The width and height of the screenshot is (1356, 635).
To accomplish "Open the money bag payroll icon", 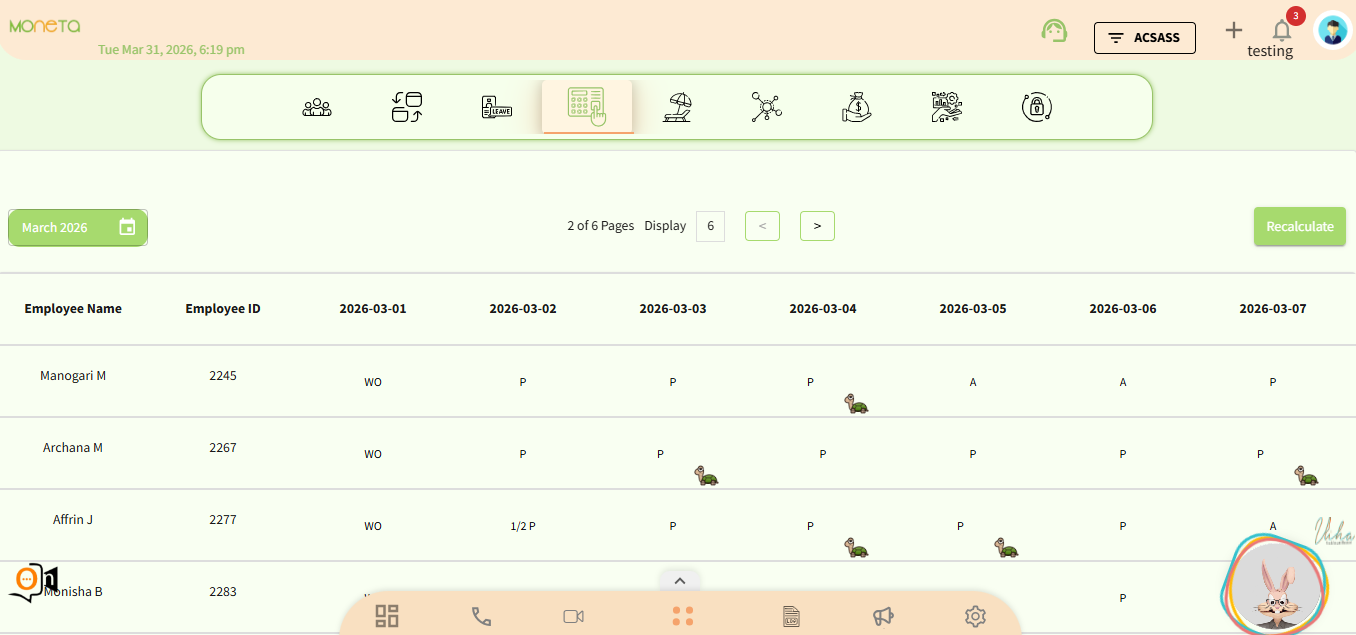I will [857, 107].
